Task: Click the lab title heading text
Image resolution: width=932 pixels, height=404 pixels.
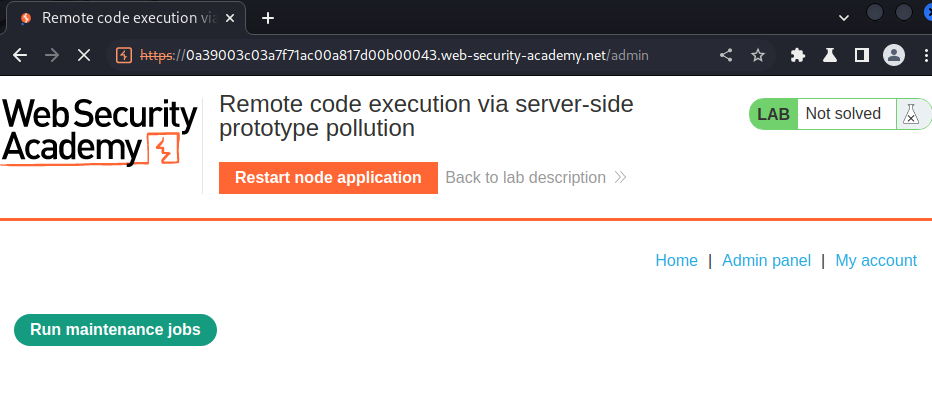Action: click(x=426, y=116)
